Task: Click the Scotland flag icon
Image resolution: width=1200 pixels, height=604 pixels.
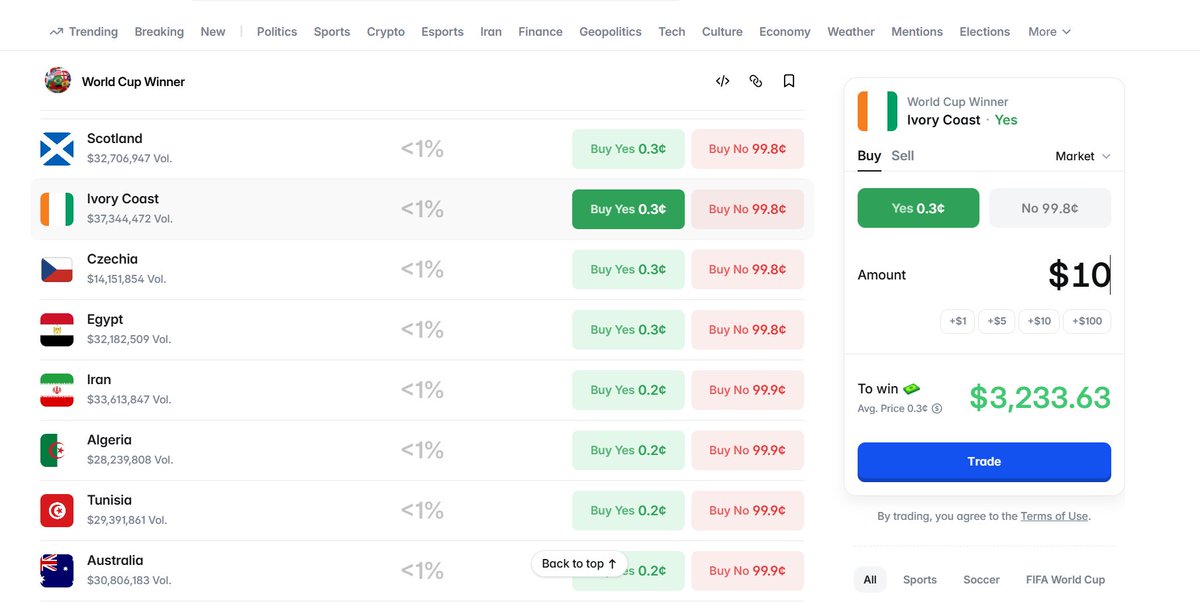Action: (x=57, y=148)
